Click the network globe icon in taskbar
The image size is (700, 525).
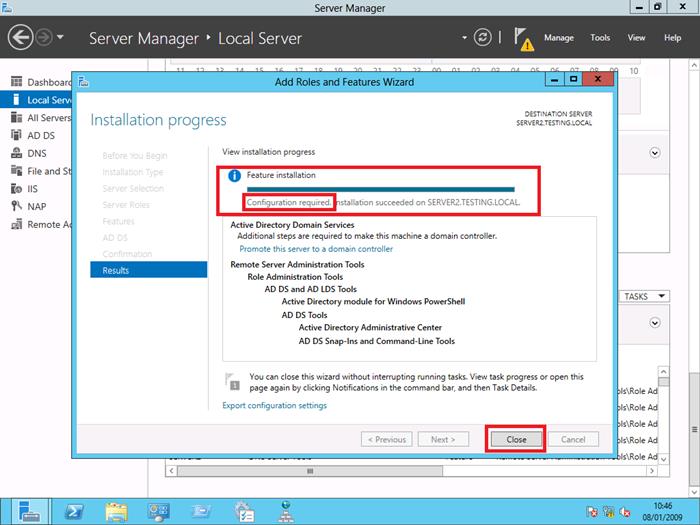click(286, 512)
